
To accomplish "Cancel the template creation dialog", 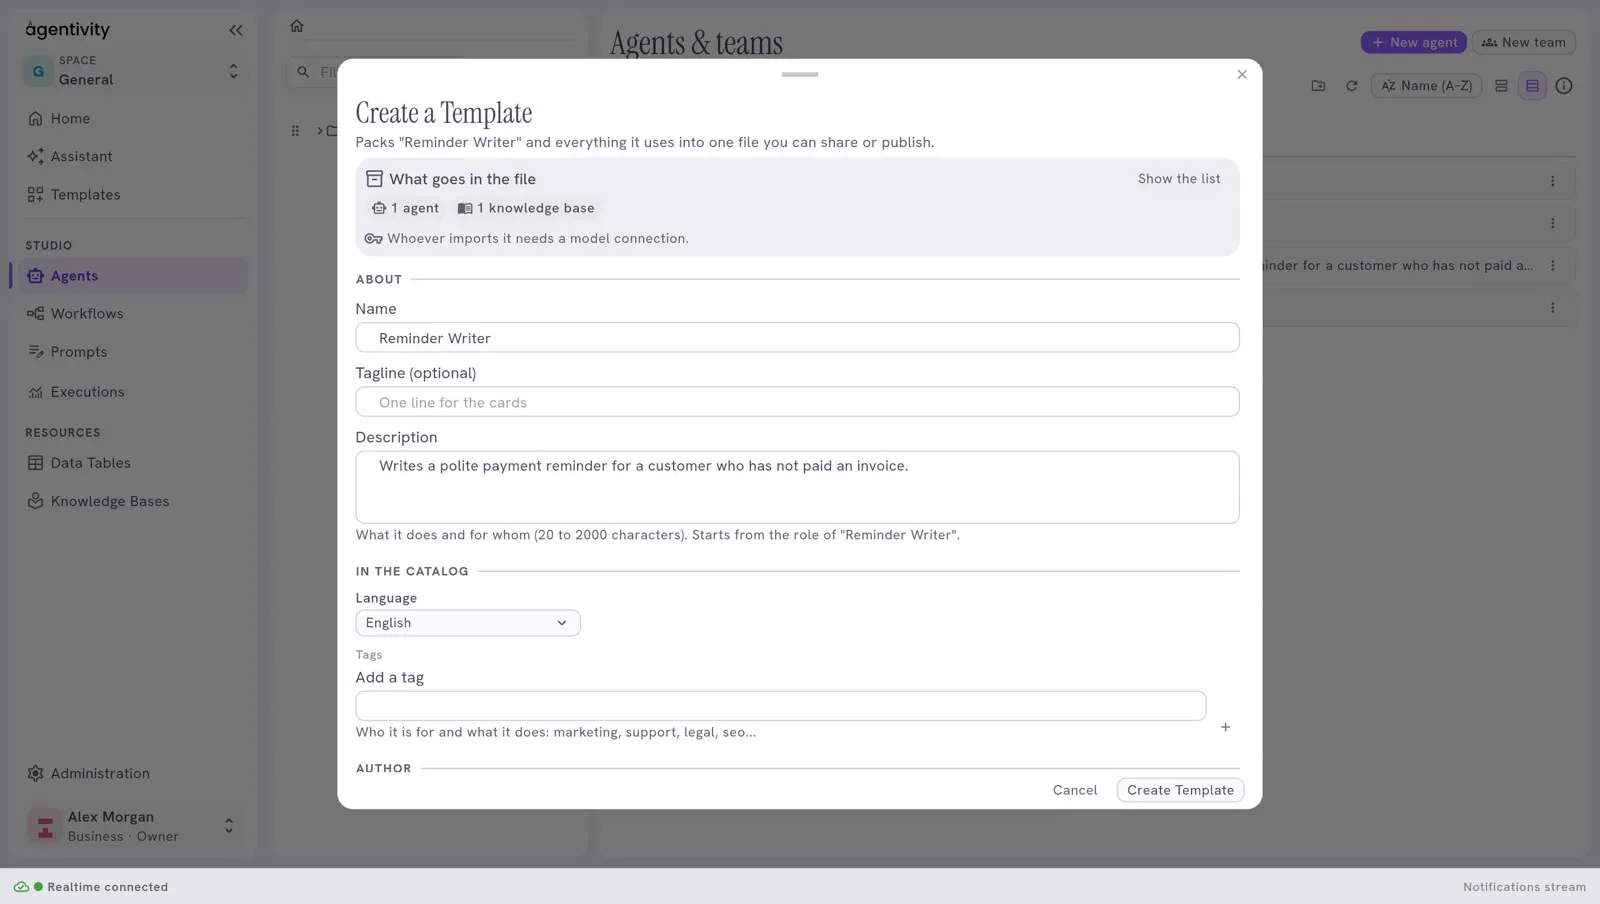I will point(1075,790).
